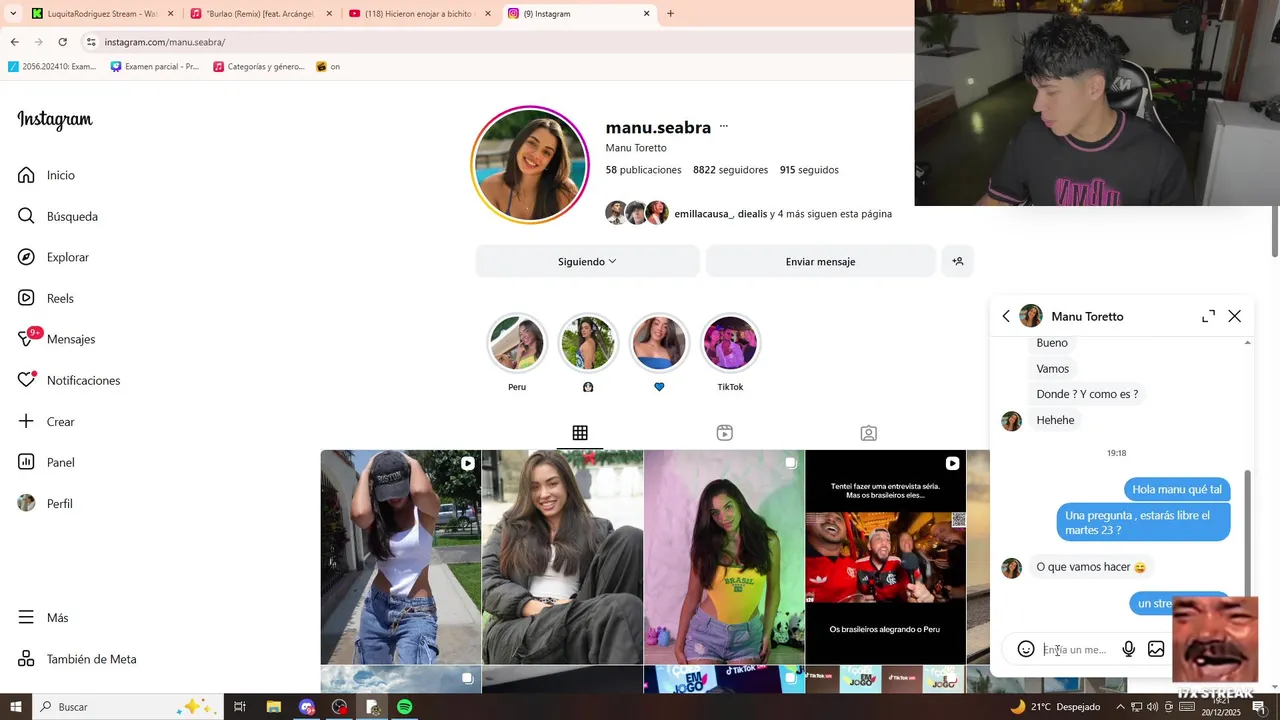Image resolution: width=1280 pixels, height=720 pixels.
Task: Open the emoji picker in chat
Action: (1026, 649)
